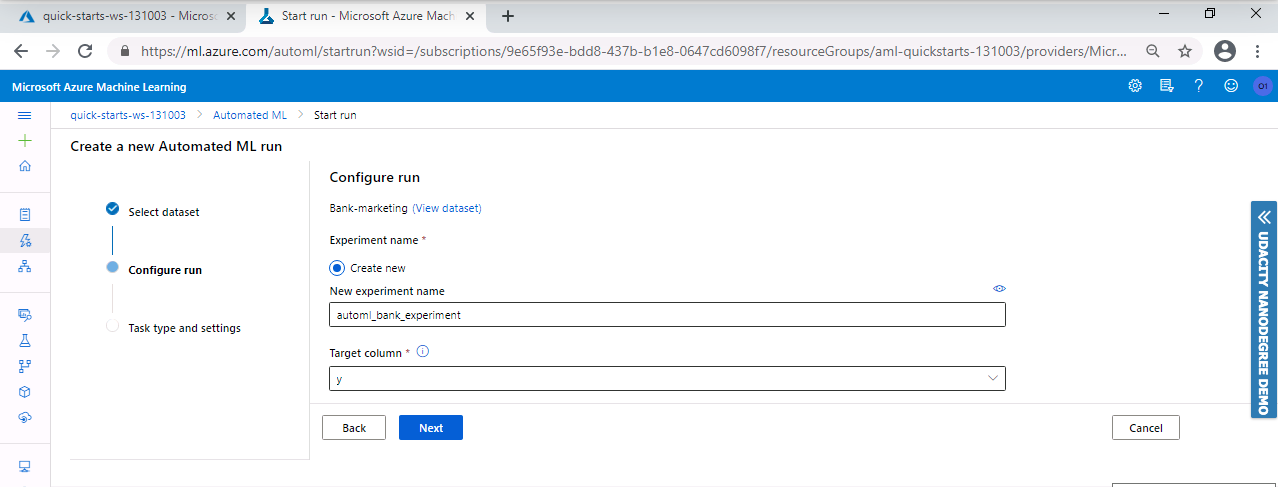This screenshot has width=1278, height=487.
Task: Open the O1 account avatar
Action: click(1262, 87)
